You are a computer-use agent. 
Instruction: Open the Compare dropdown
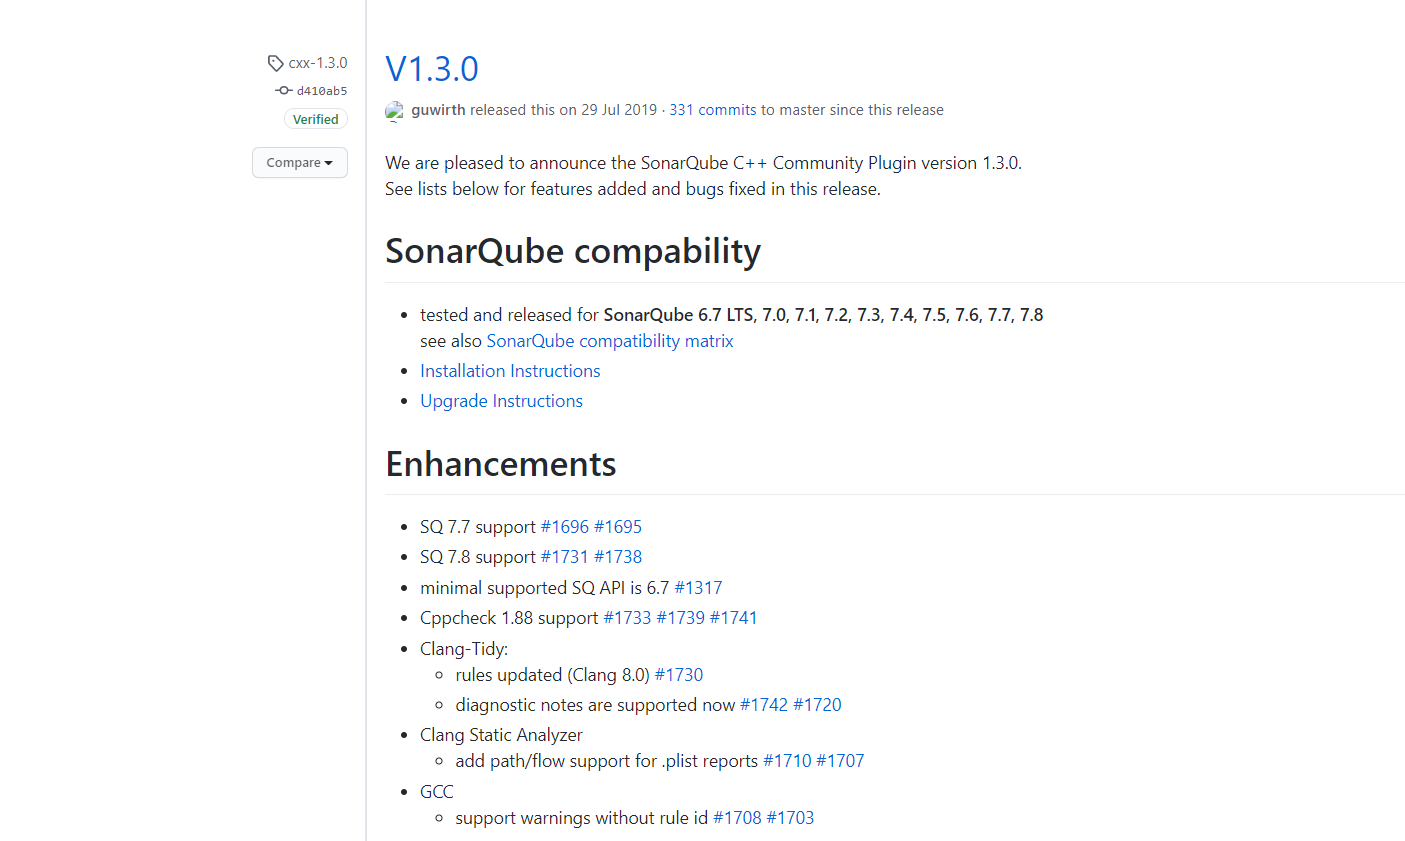[299, 162]
